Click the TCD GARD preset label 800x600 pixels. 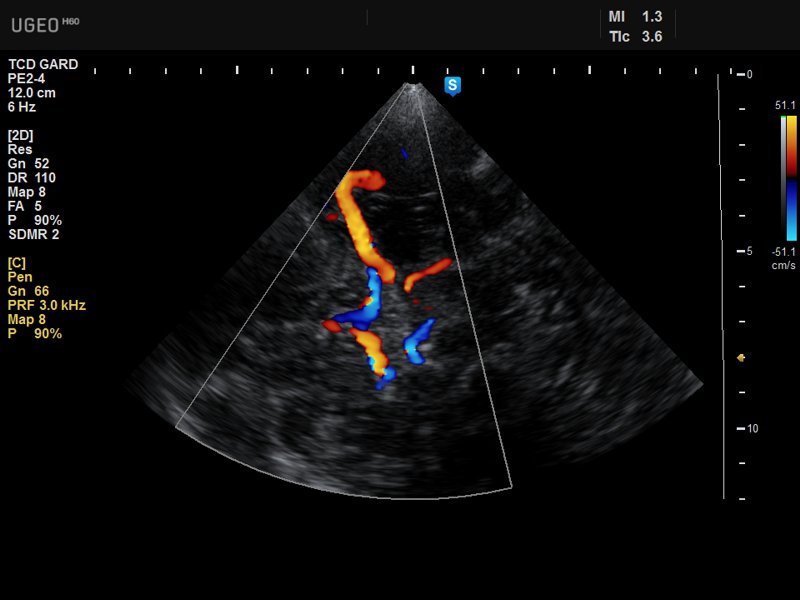tap(42, 65)
